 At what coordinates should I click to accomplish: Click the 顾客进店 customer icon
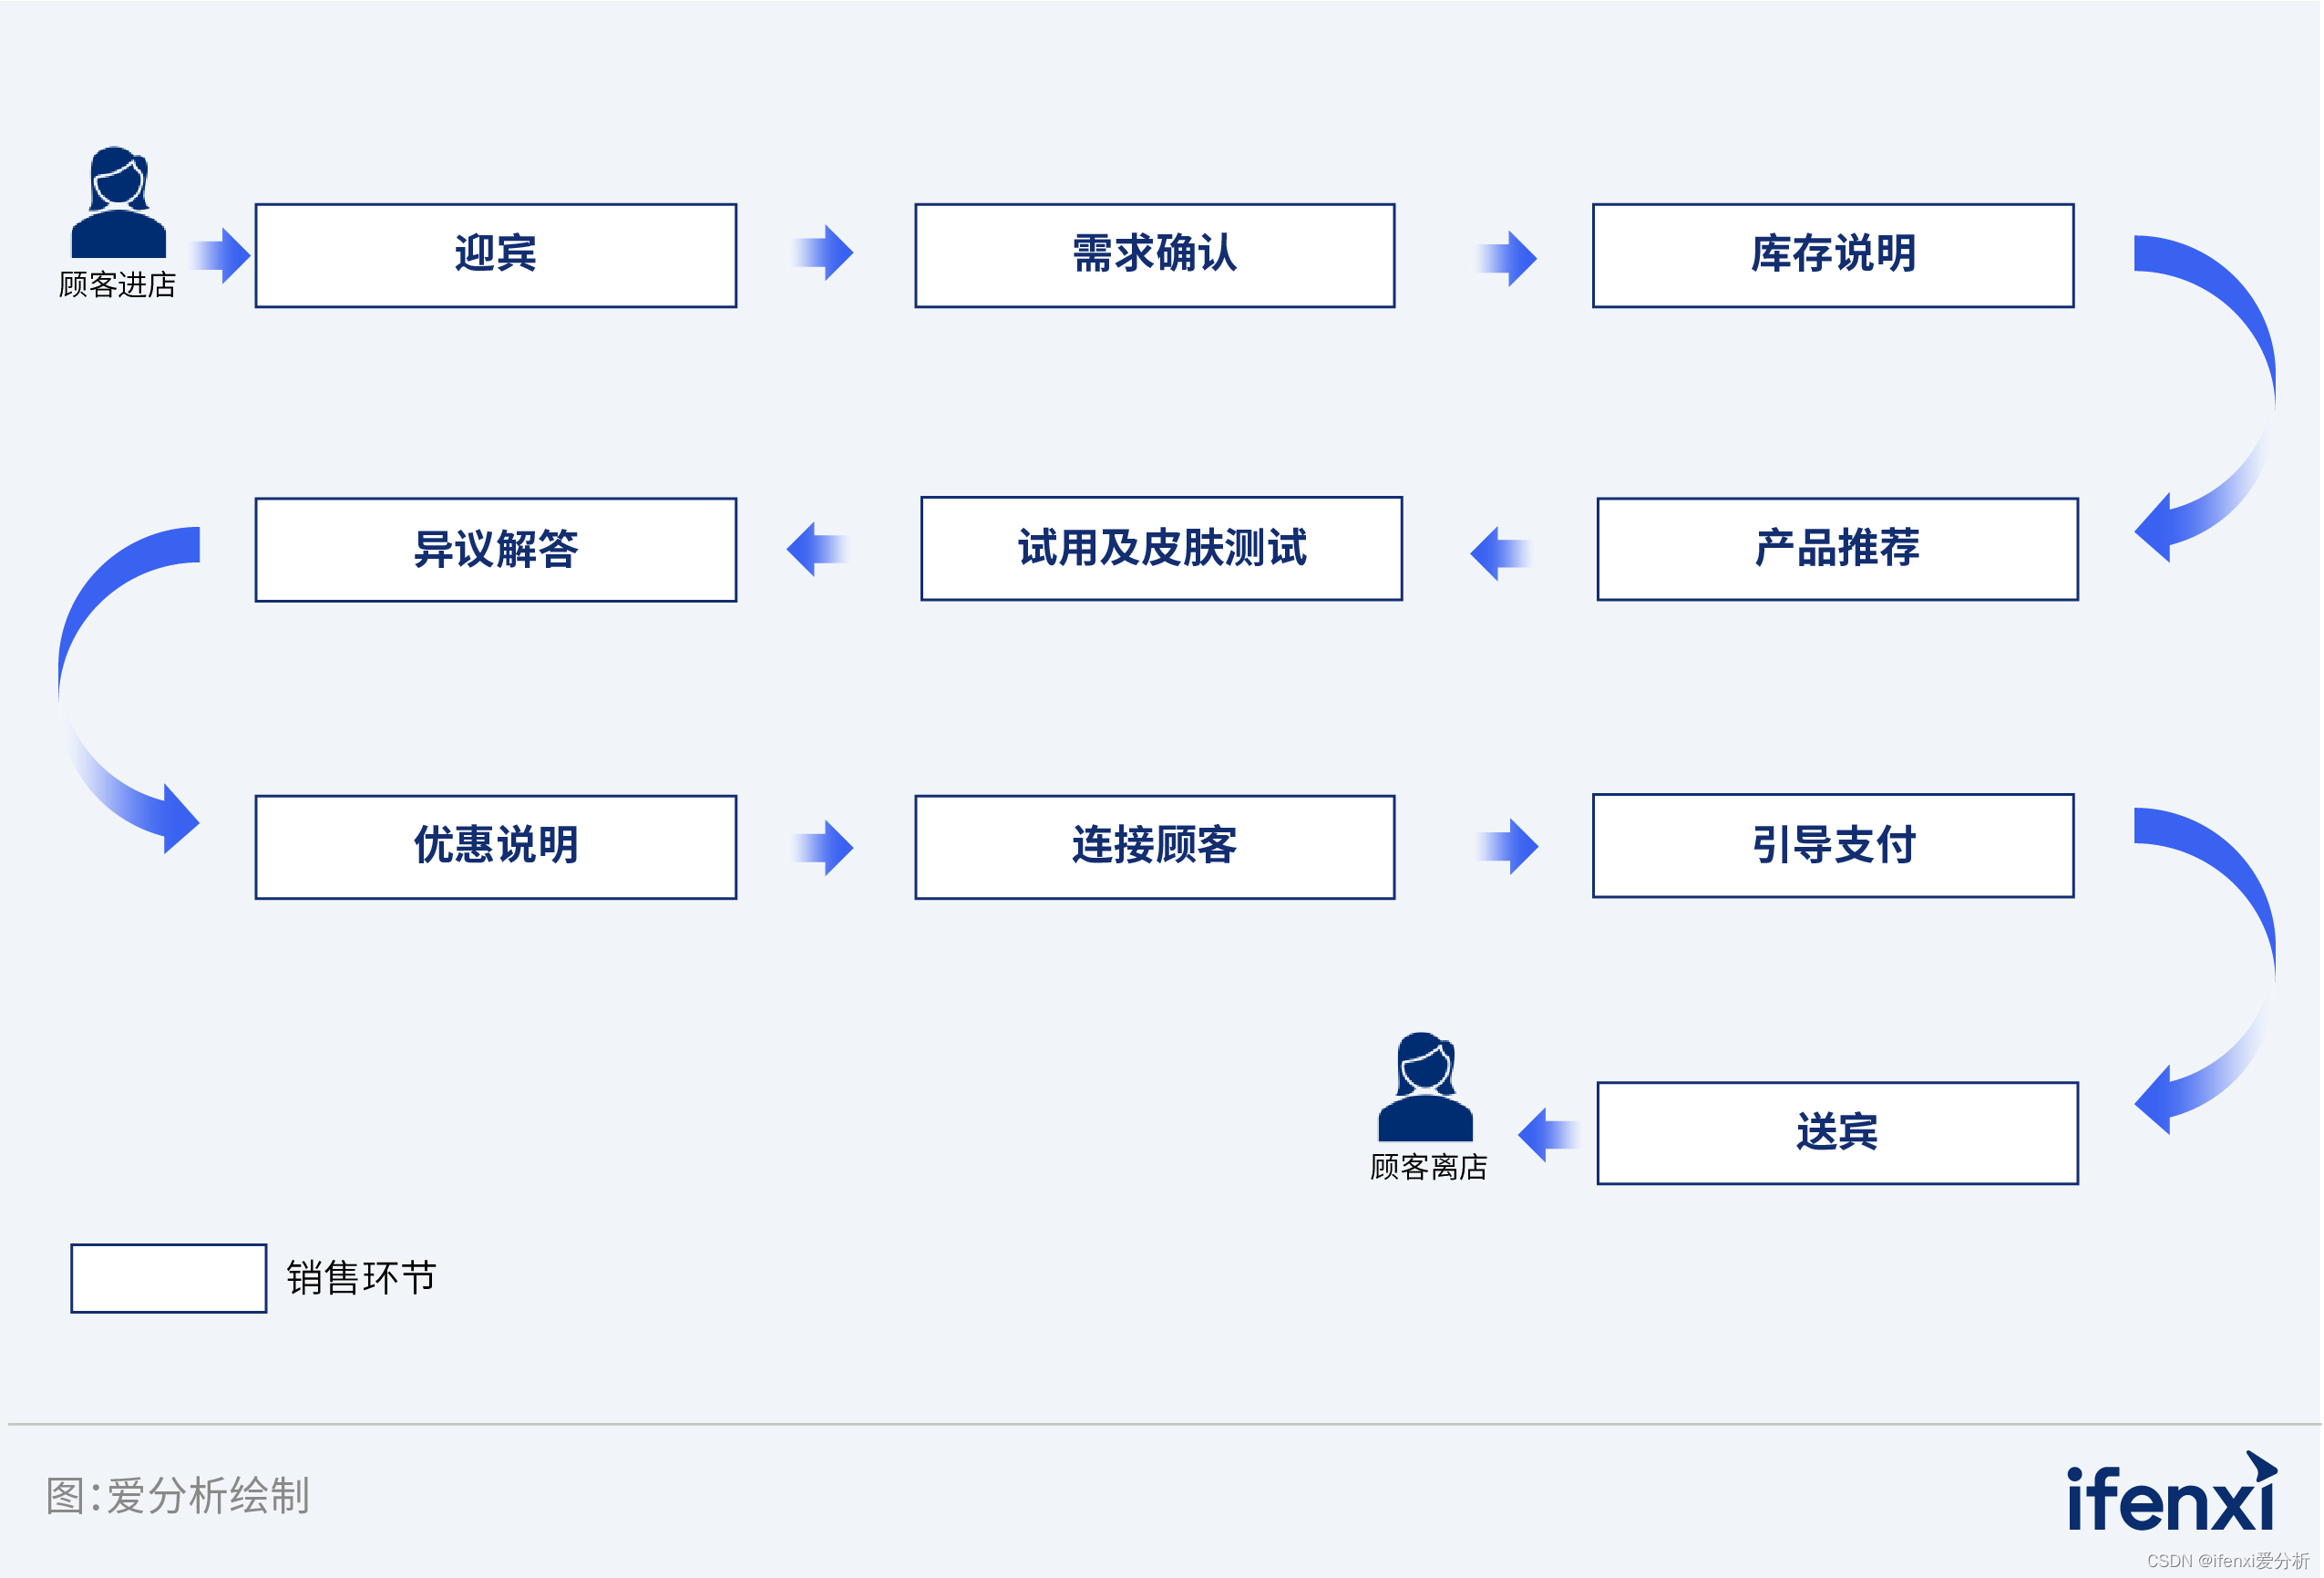[x=118, y=202]
